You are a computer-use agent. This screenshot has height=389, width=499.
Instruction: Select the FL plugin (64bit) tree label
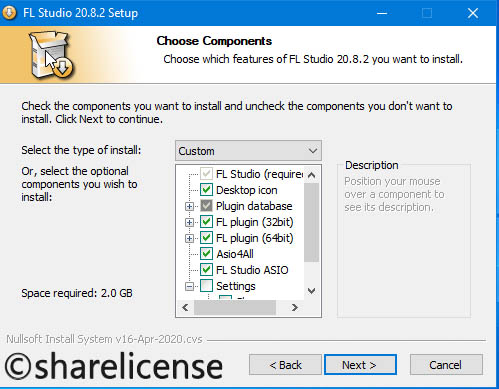(255, 238)
